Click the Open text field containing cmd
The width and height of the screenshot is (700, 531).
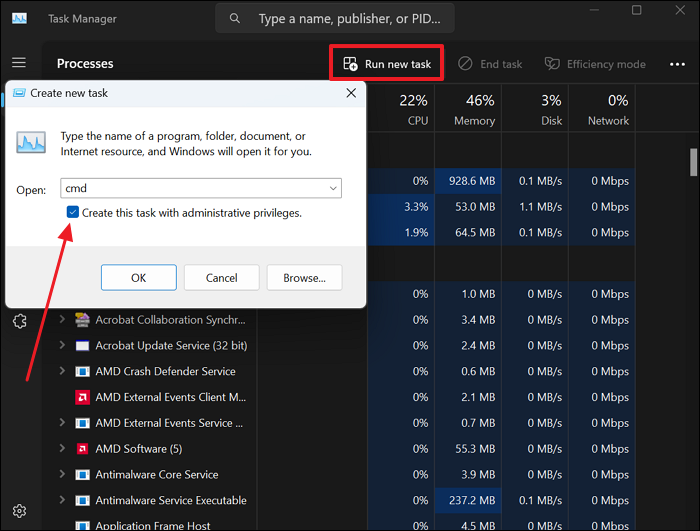point(190,188)
